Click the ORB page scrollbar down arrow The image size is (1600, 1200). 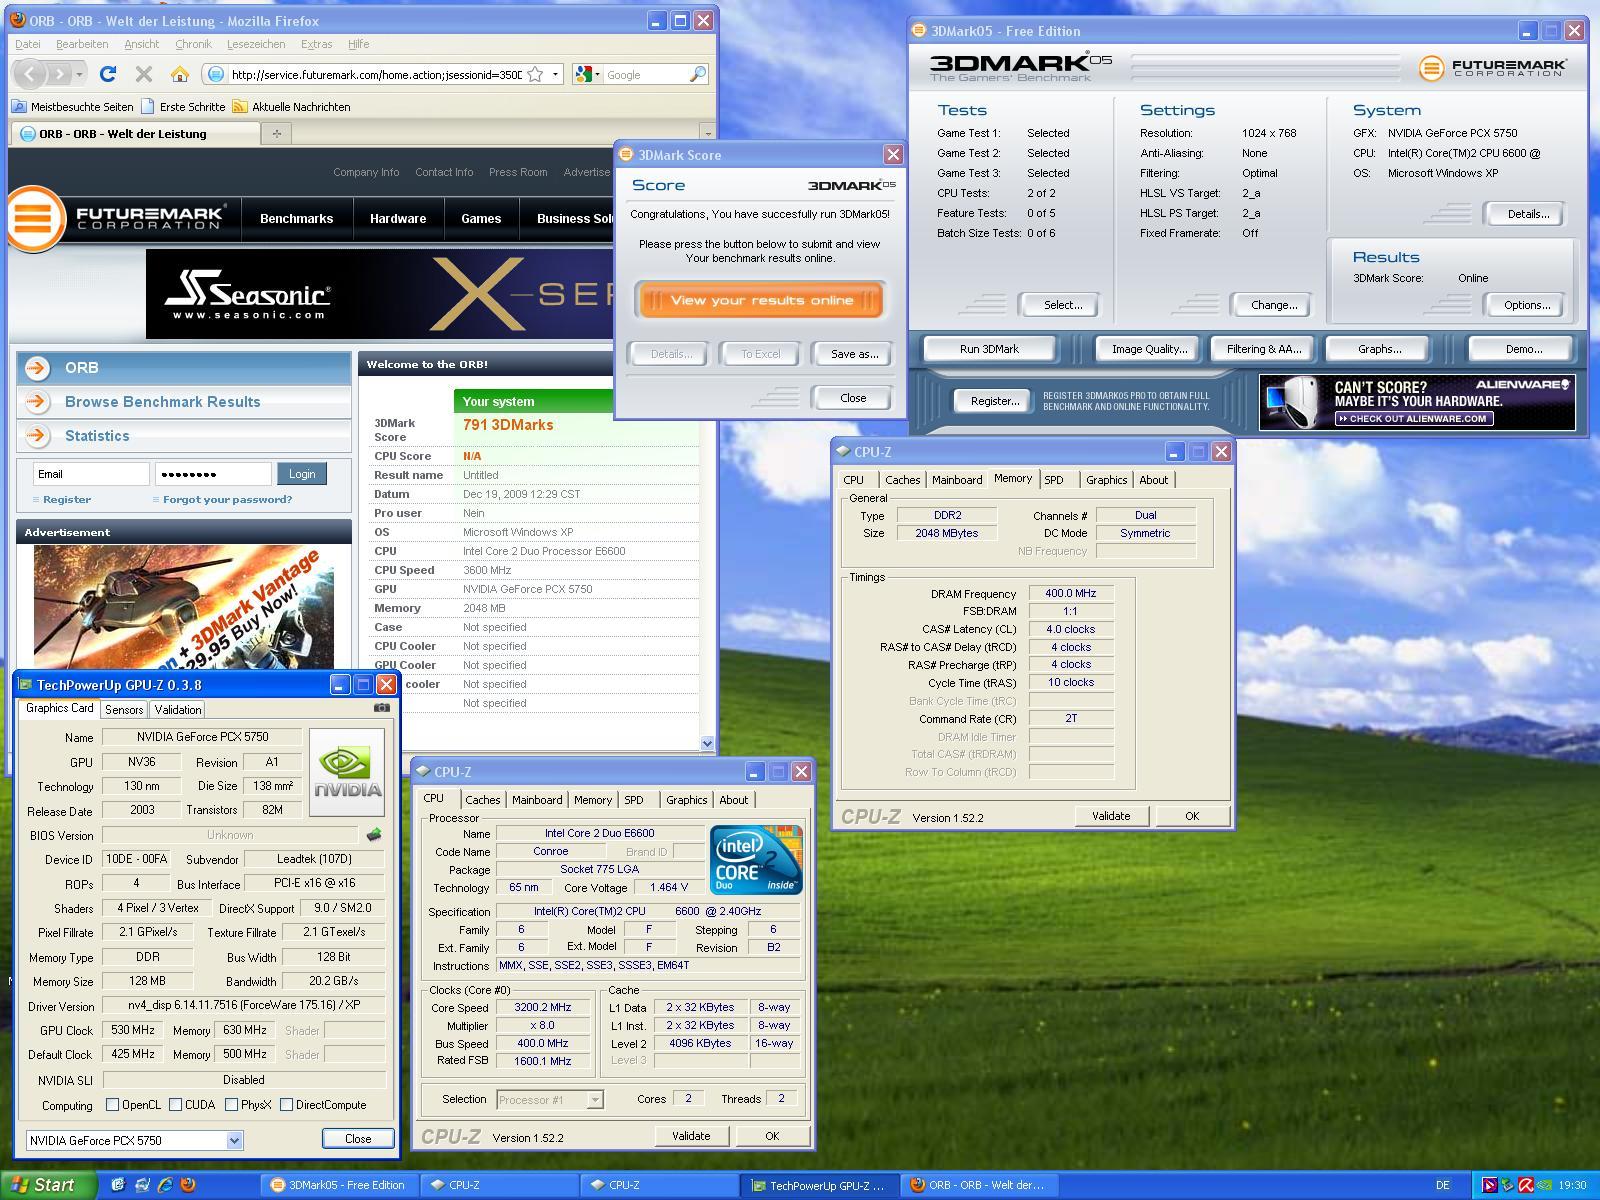708,743
